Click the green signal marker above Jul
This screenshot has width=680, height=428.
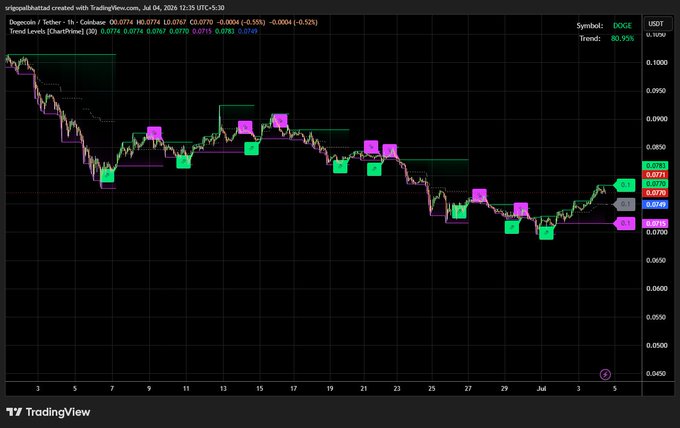click(x=546, y=233)
